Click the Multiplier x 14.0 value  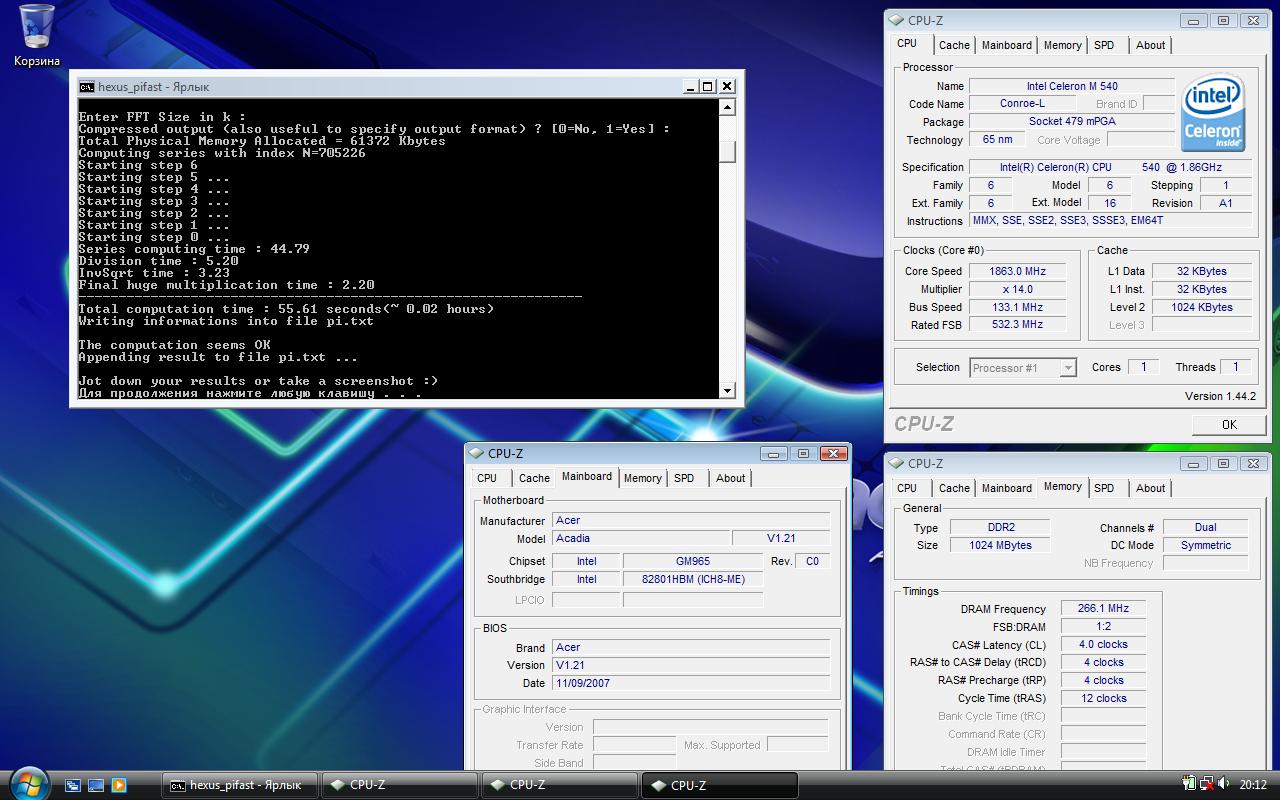(1018, 289)
